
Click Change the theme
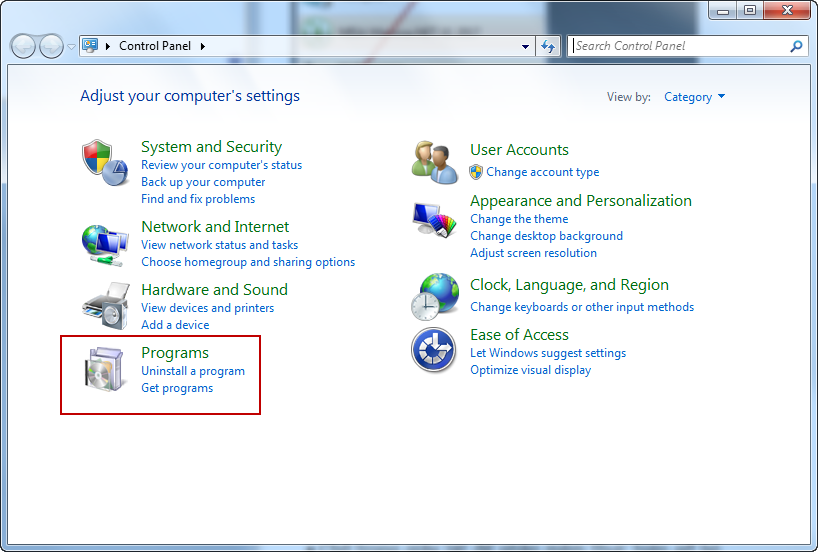[519, 219]
